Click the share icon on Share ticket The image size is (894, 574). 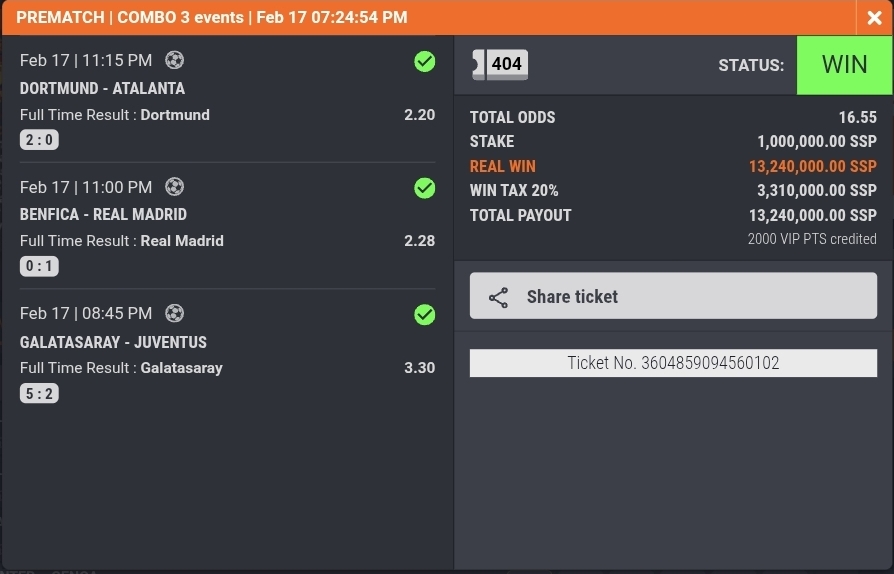(498, 297)
